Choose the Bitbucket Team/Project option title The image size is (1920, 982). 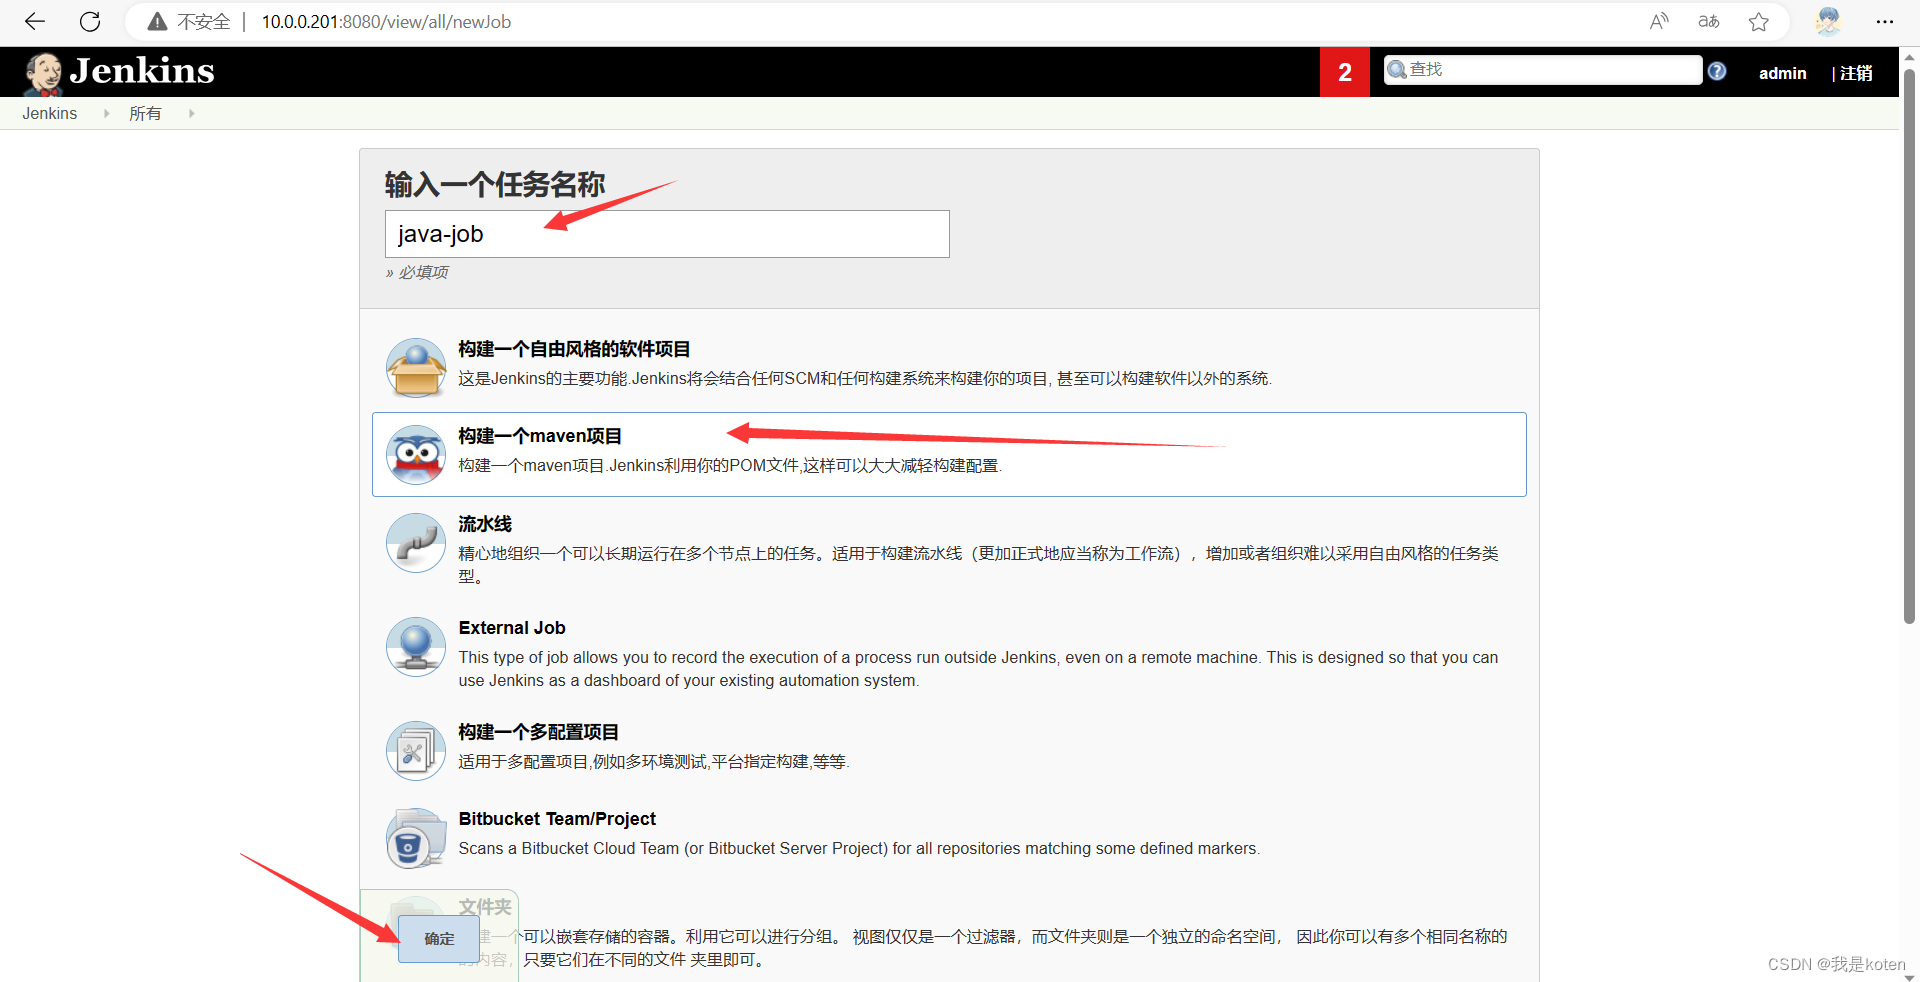(557, 819)
